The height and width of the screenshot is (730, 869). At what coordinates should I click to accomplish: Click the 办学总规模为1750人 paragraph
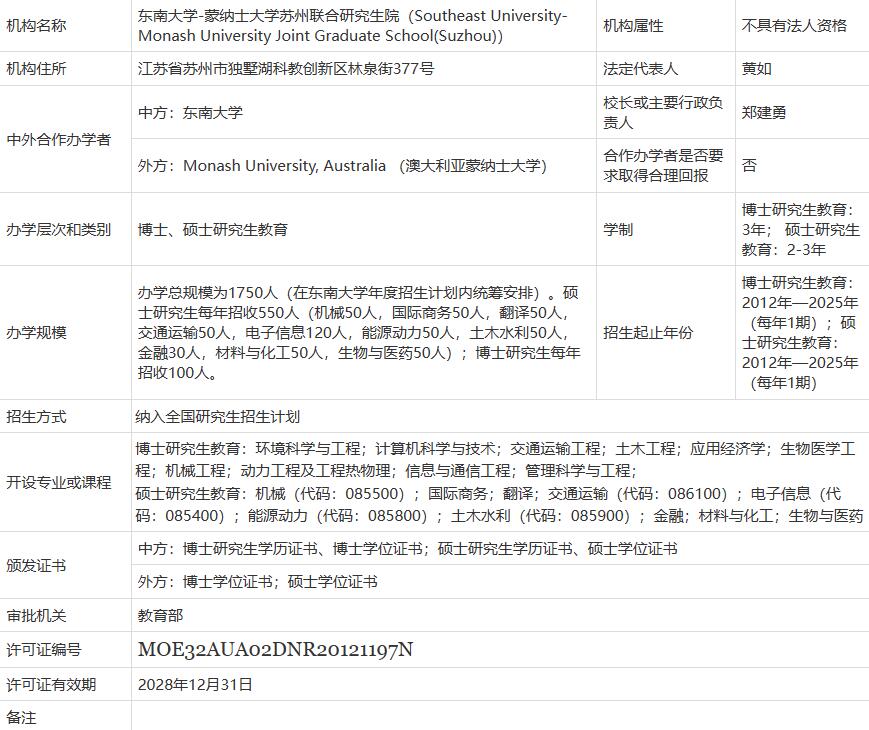[x=359, y=333]
